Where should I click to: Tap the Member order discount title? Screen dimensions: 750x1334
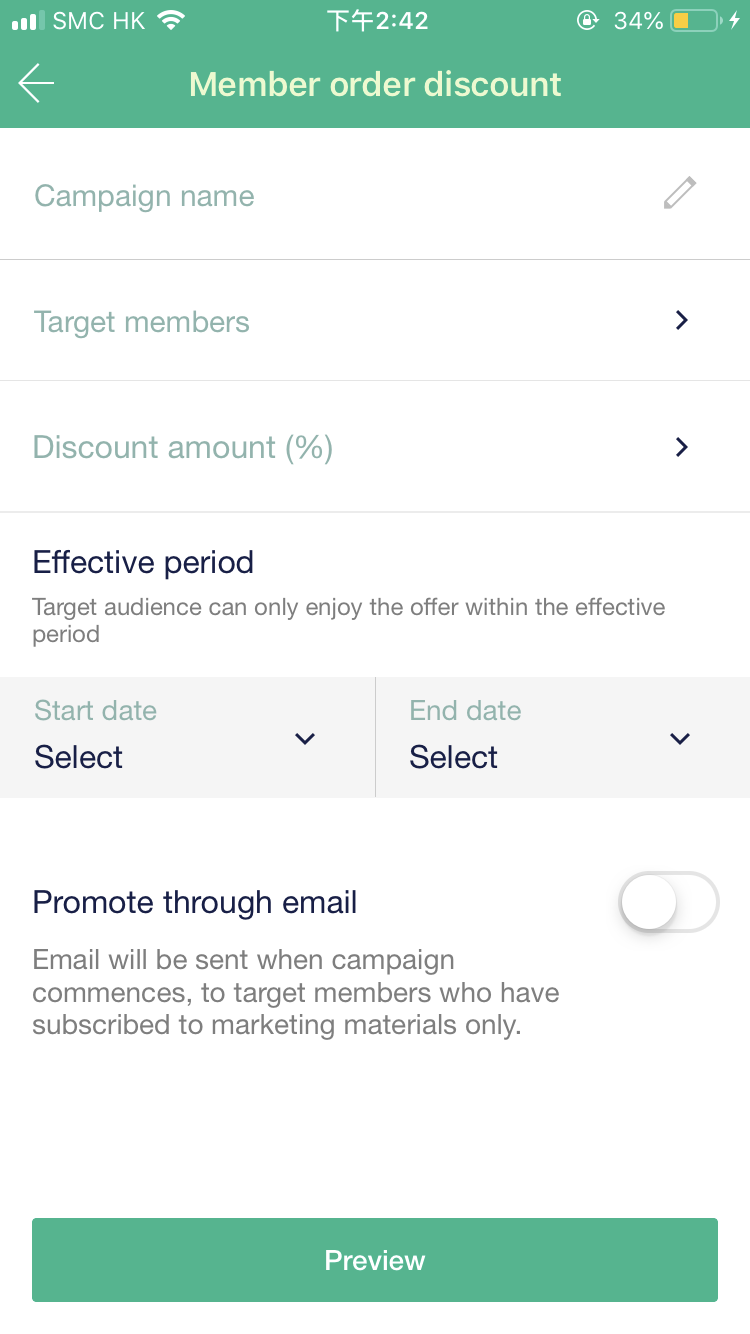pyautogui.click(x=375, y=84)
